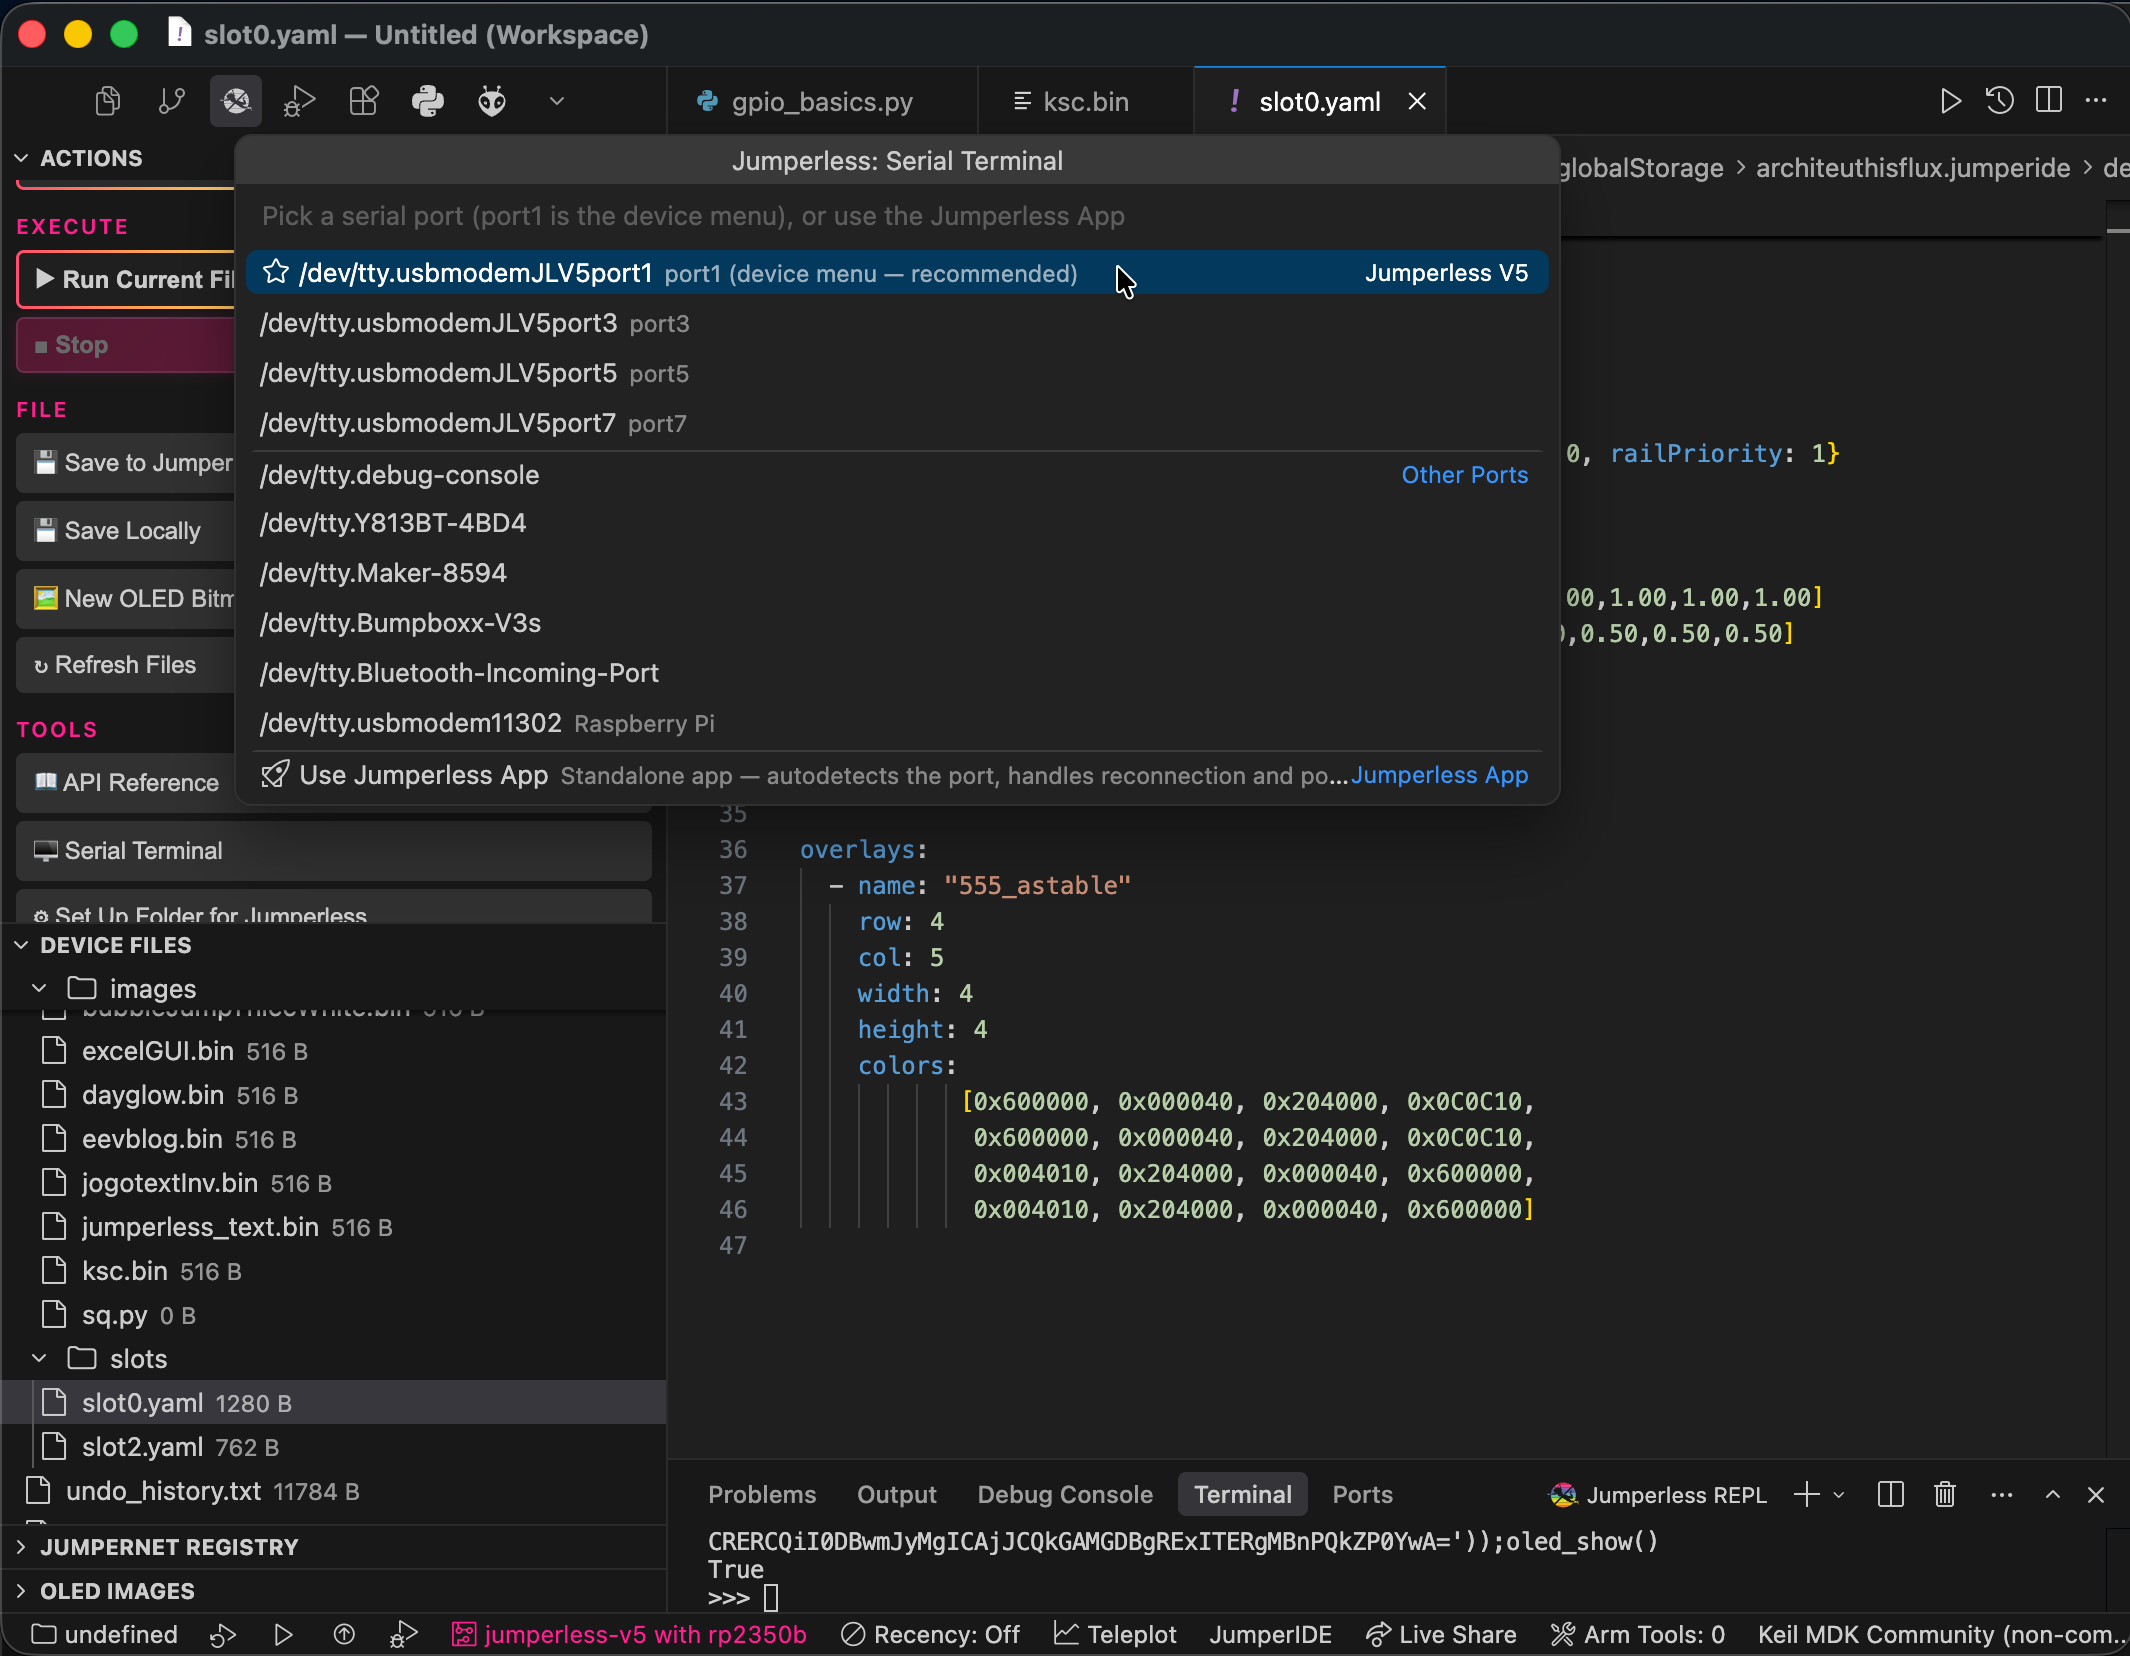
Task: Open the Source Control branch icon
Action: (172, 101)
